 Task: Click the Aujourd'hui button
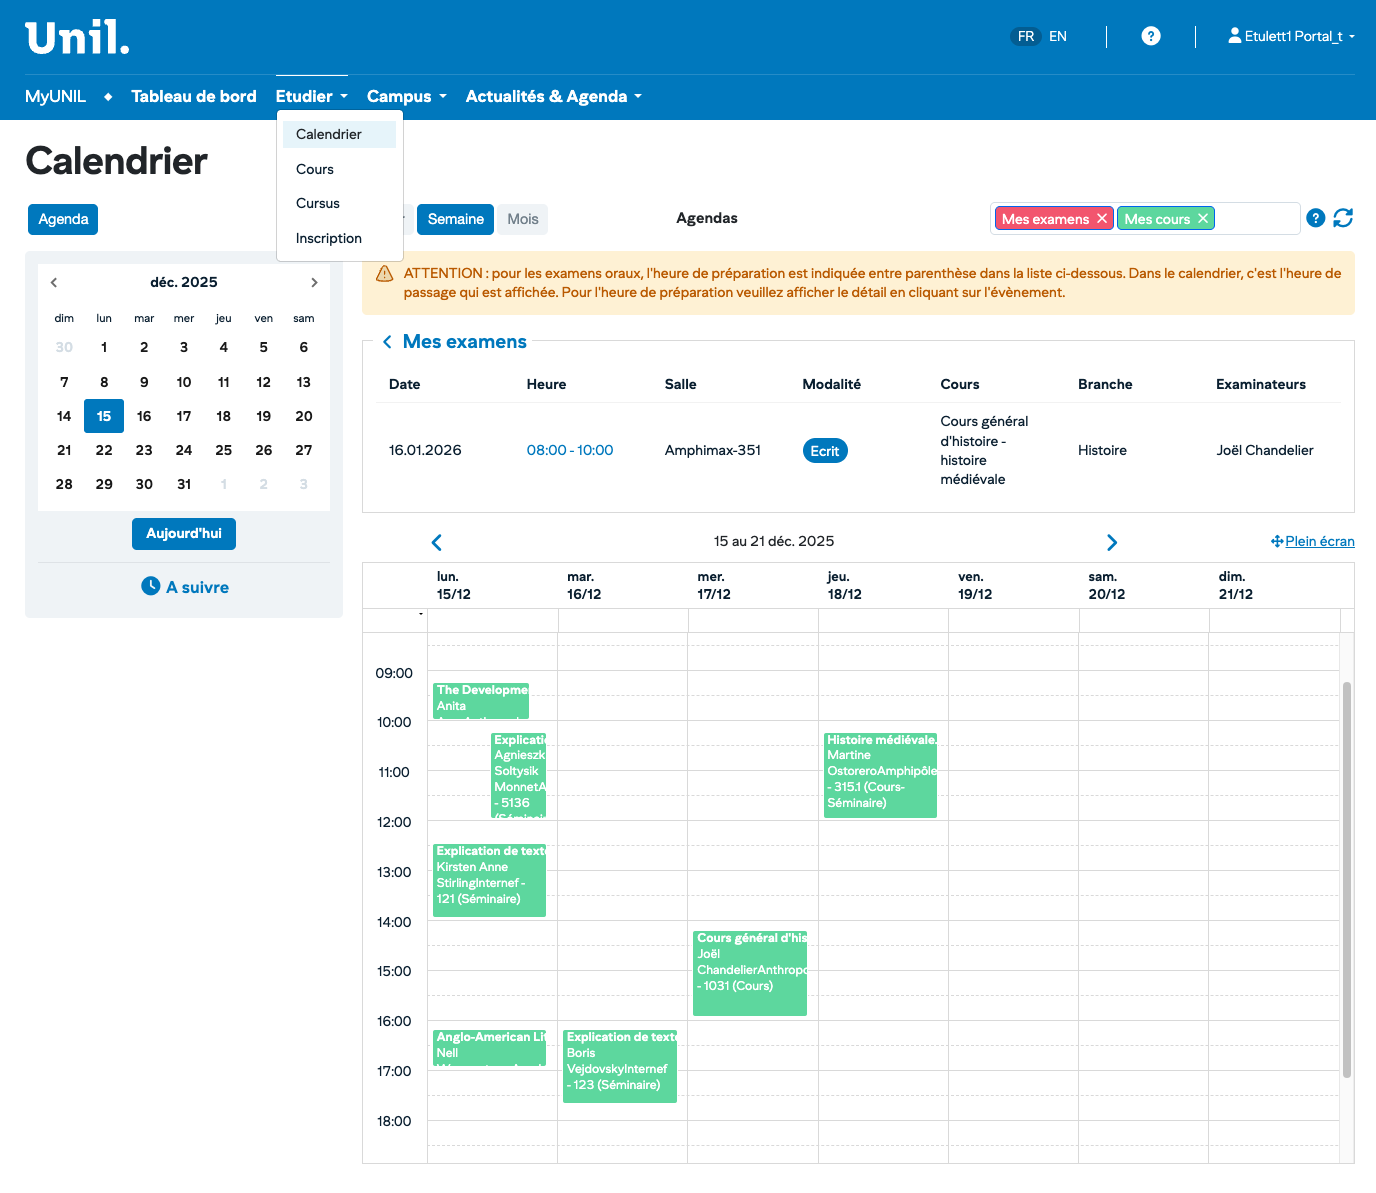coord(184,534)
